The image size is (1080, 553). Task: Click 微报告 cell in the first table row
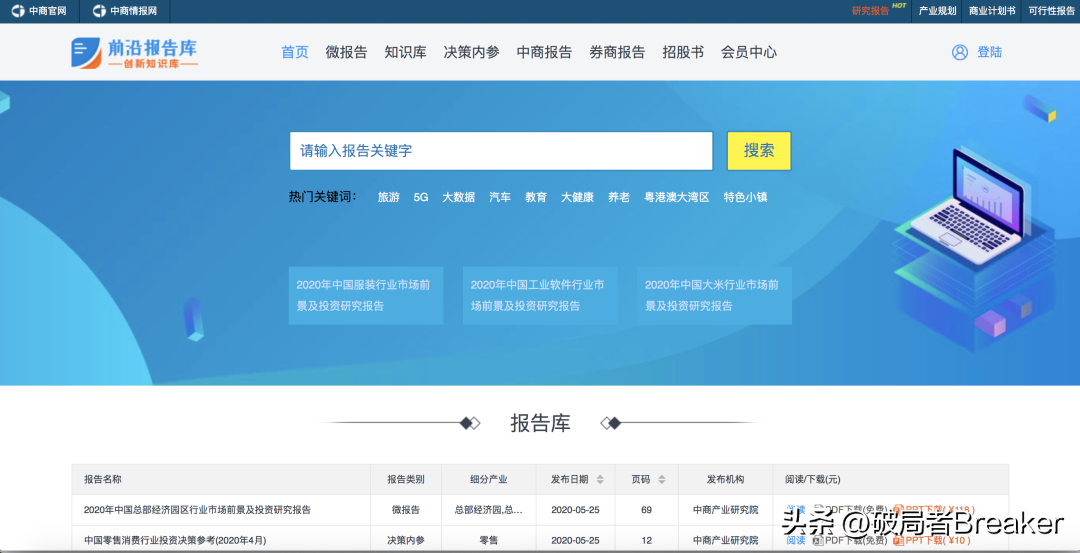click(406, 510)
